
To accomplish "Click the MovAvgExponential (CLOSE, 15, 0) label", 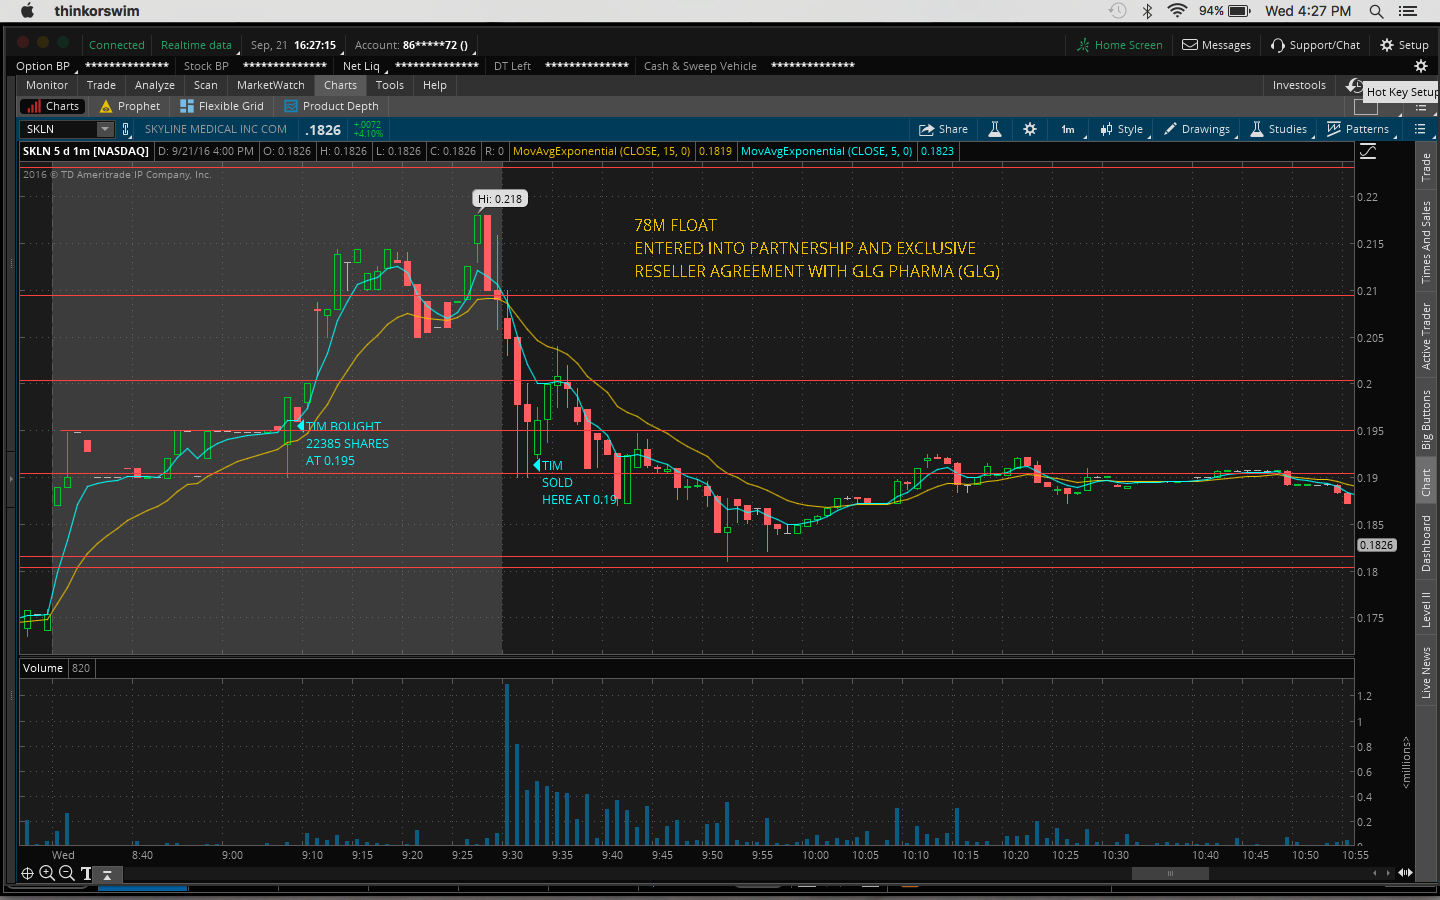I will [601, 151].
